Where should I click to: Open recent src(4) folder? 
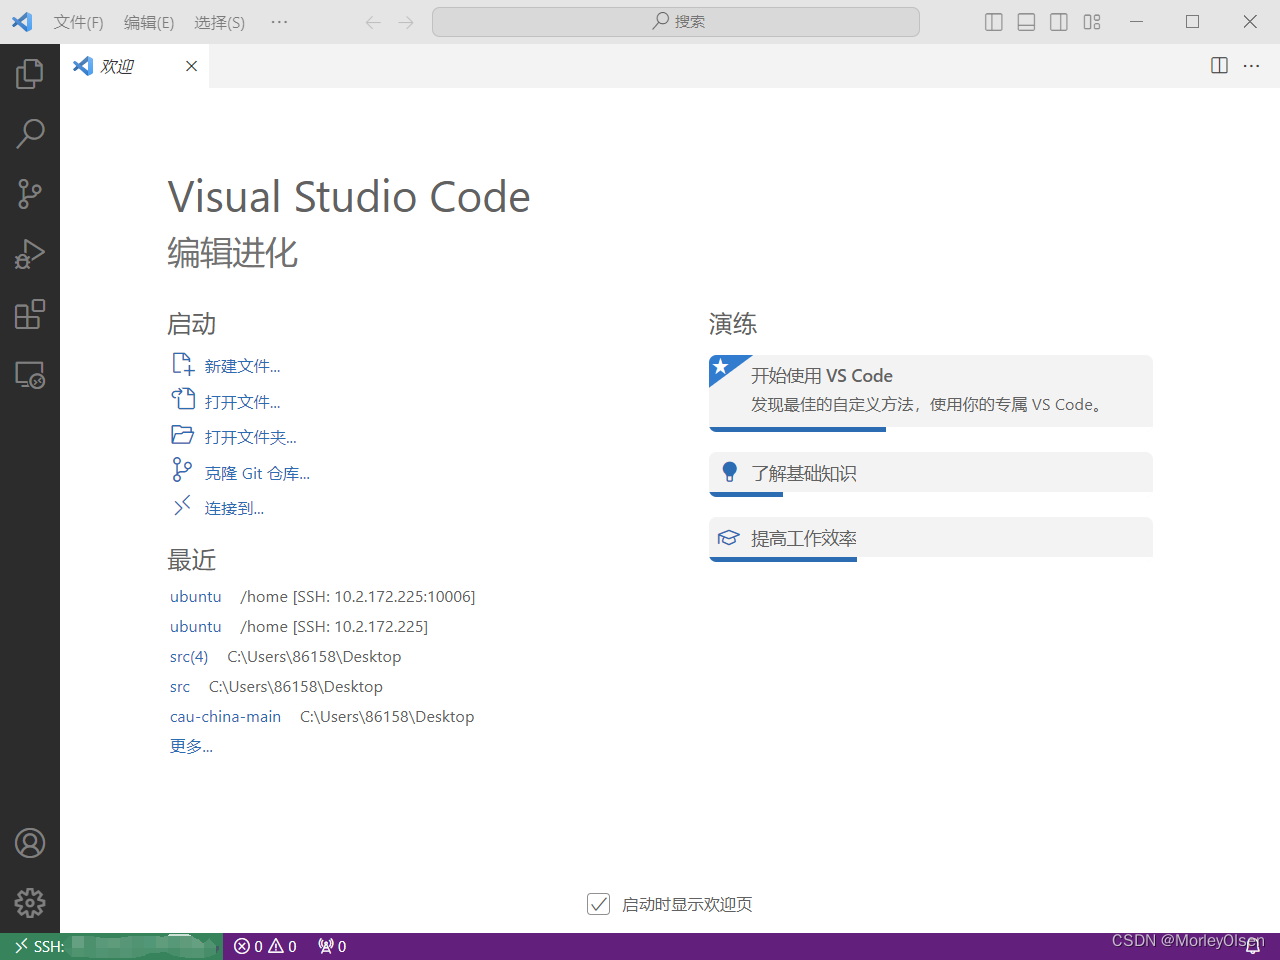click(x=189, y=656)
